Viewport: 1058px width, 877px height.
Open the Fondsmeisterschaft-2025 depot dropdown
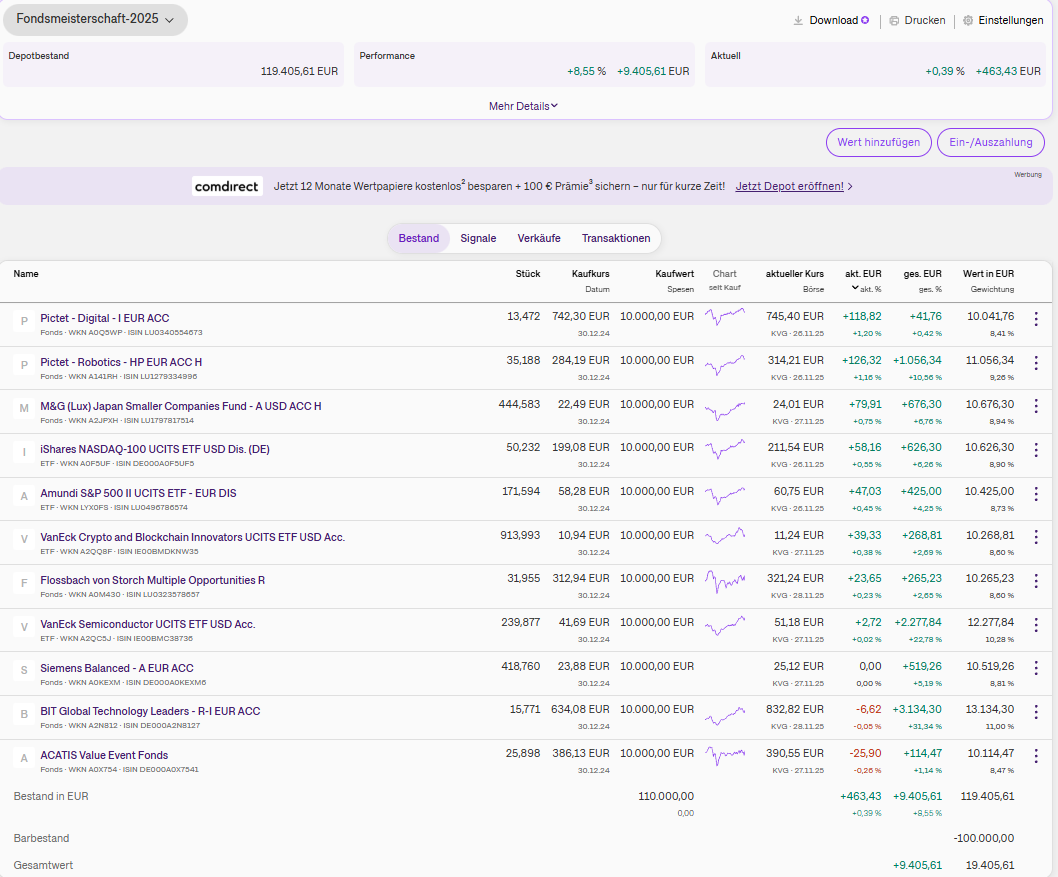[x=95, y=20]
